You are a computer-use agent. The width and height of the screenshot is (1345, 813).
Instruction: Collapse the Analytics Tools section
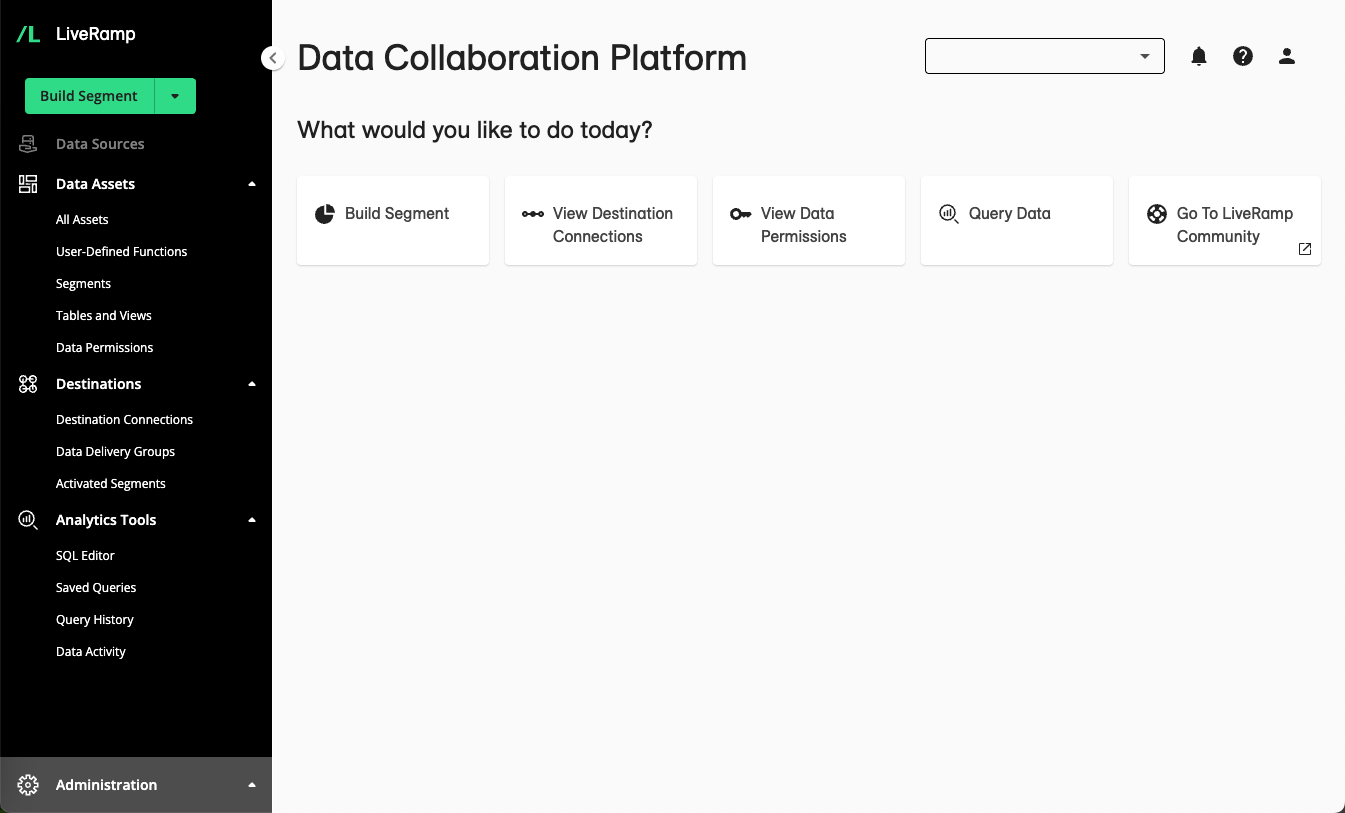pyautogui.click(x=252, y=520)
